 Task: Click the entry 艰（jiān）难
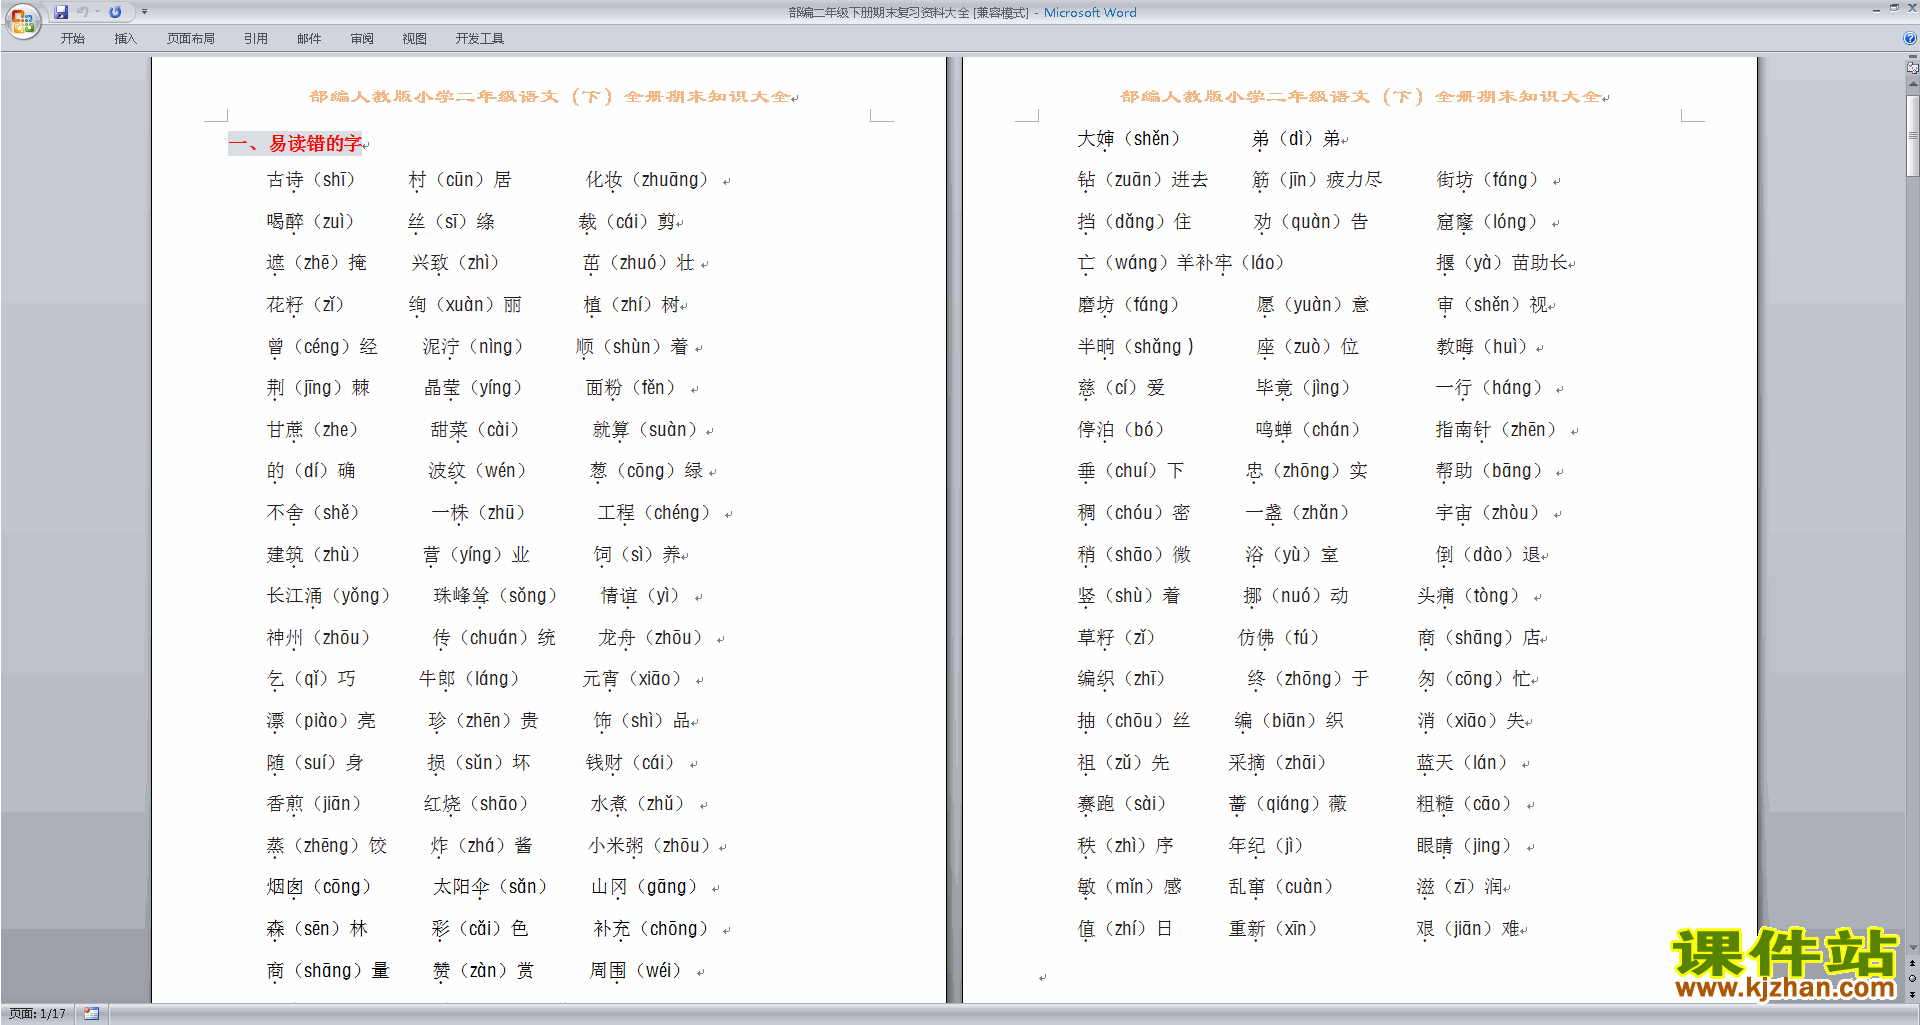tap(1468, 929)
